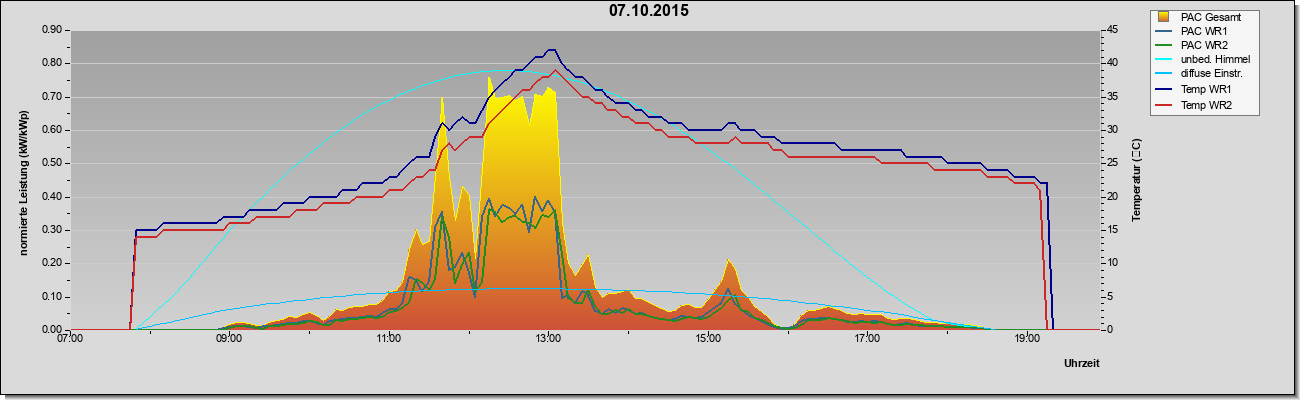Click the diffuse Einstr. legend entry
The width and height of the screenshot is (1300, 400).
click(1203, 75)
